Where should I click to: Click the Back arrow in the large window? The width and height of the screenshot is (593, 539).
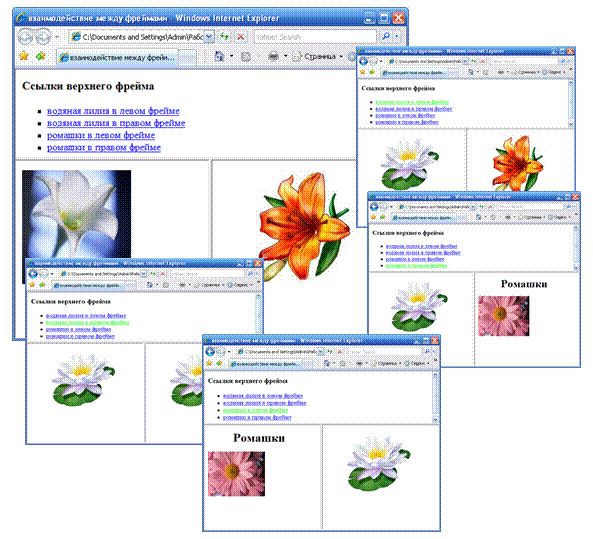pyautogui.click(x=25, y=37)
